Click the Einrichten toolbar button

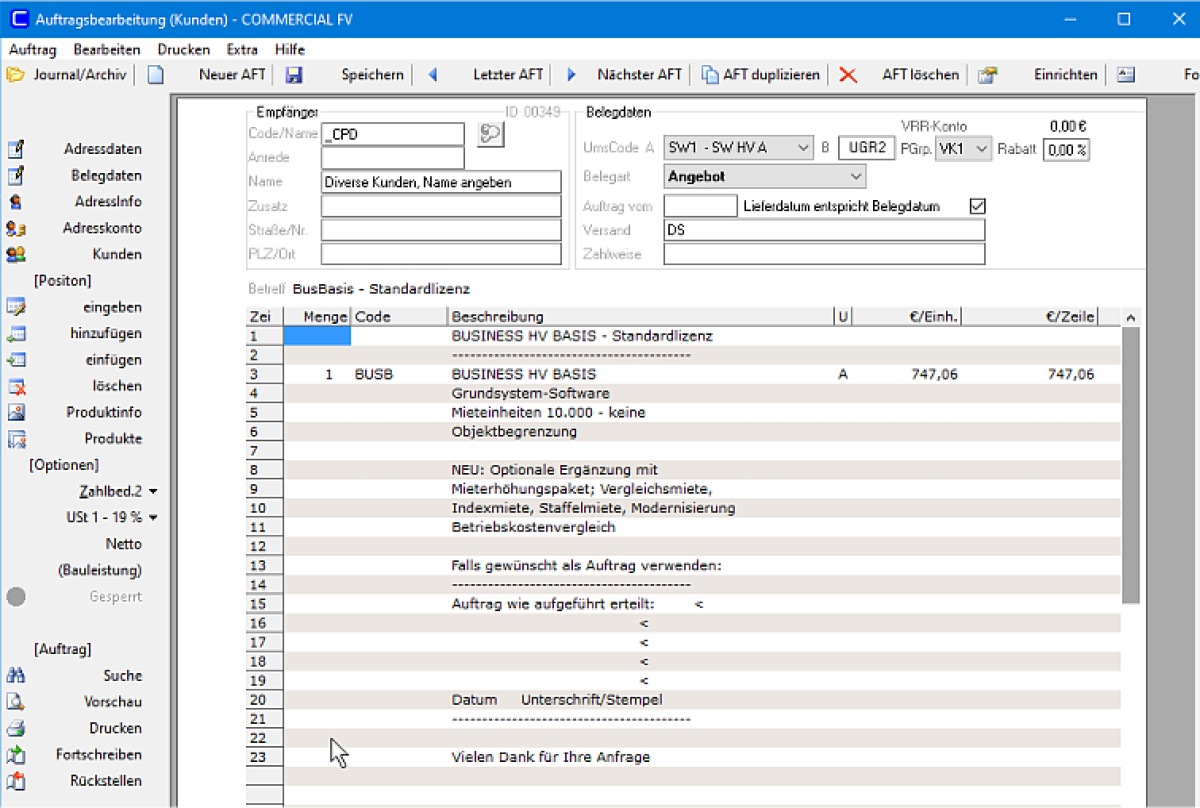(x=1065, y=75)
